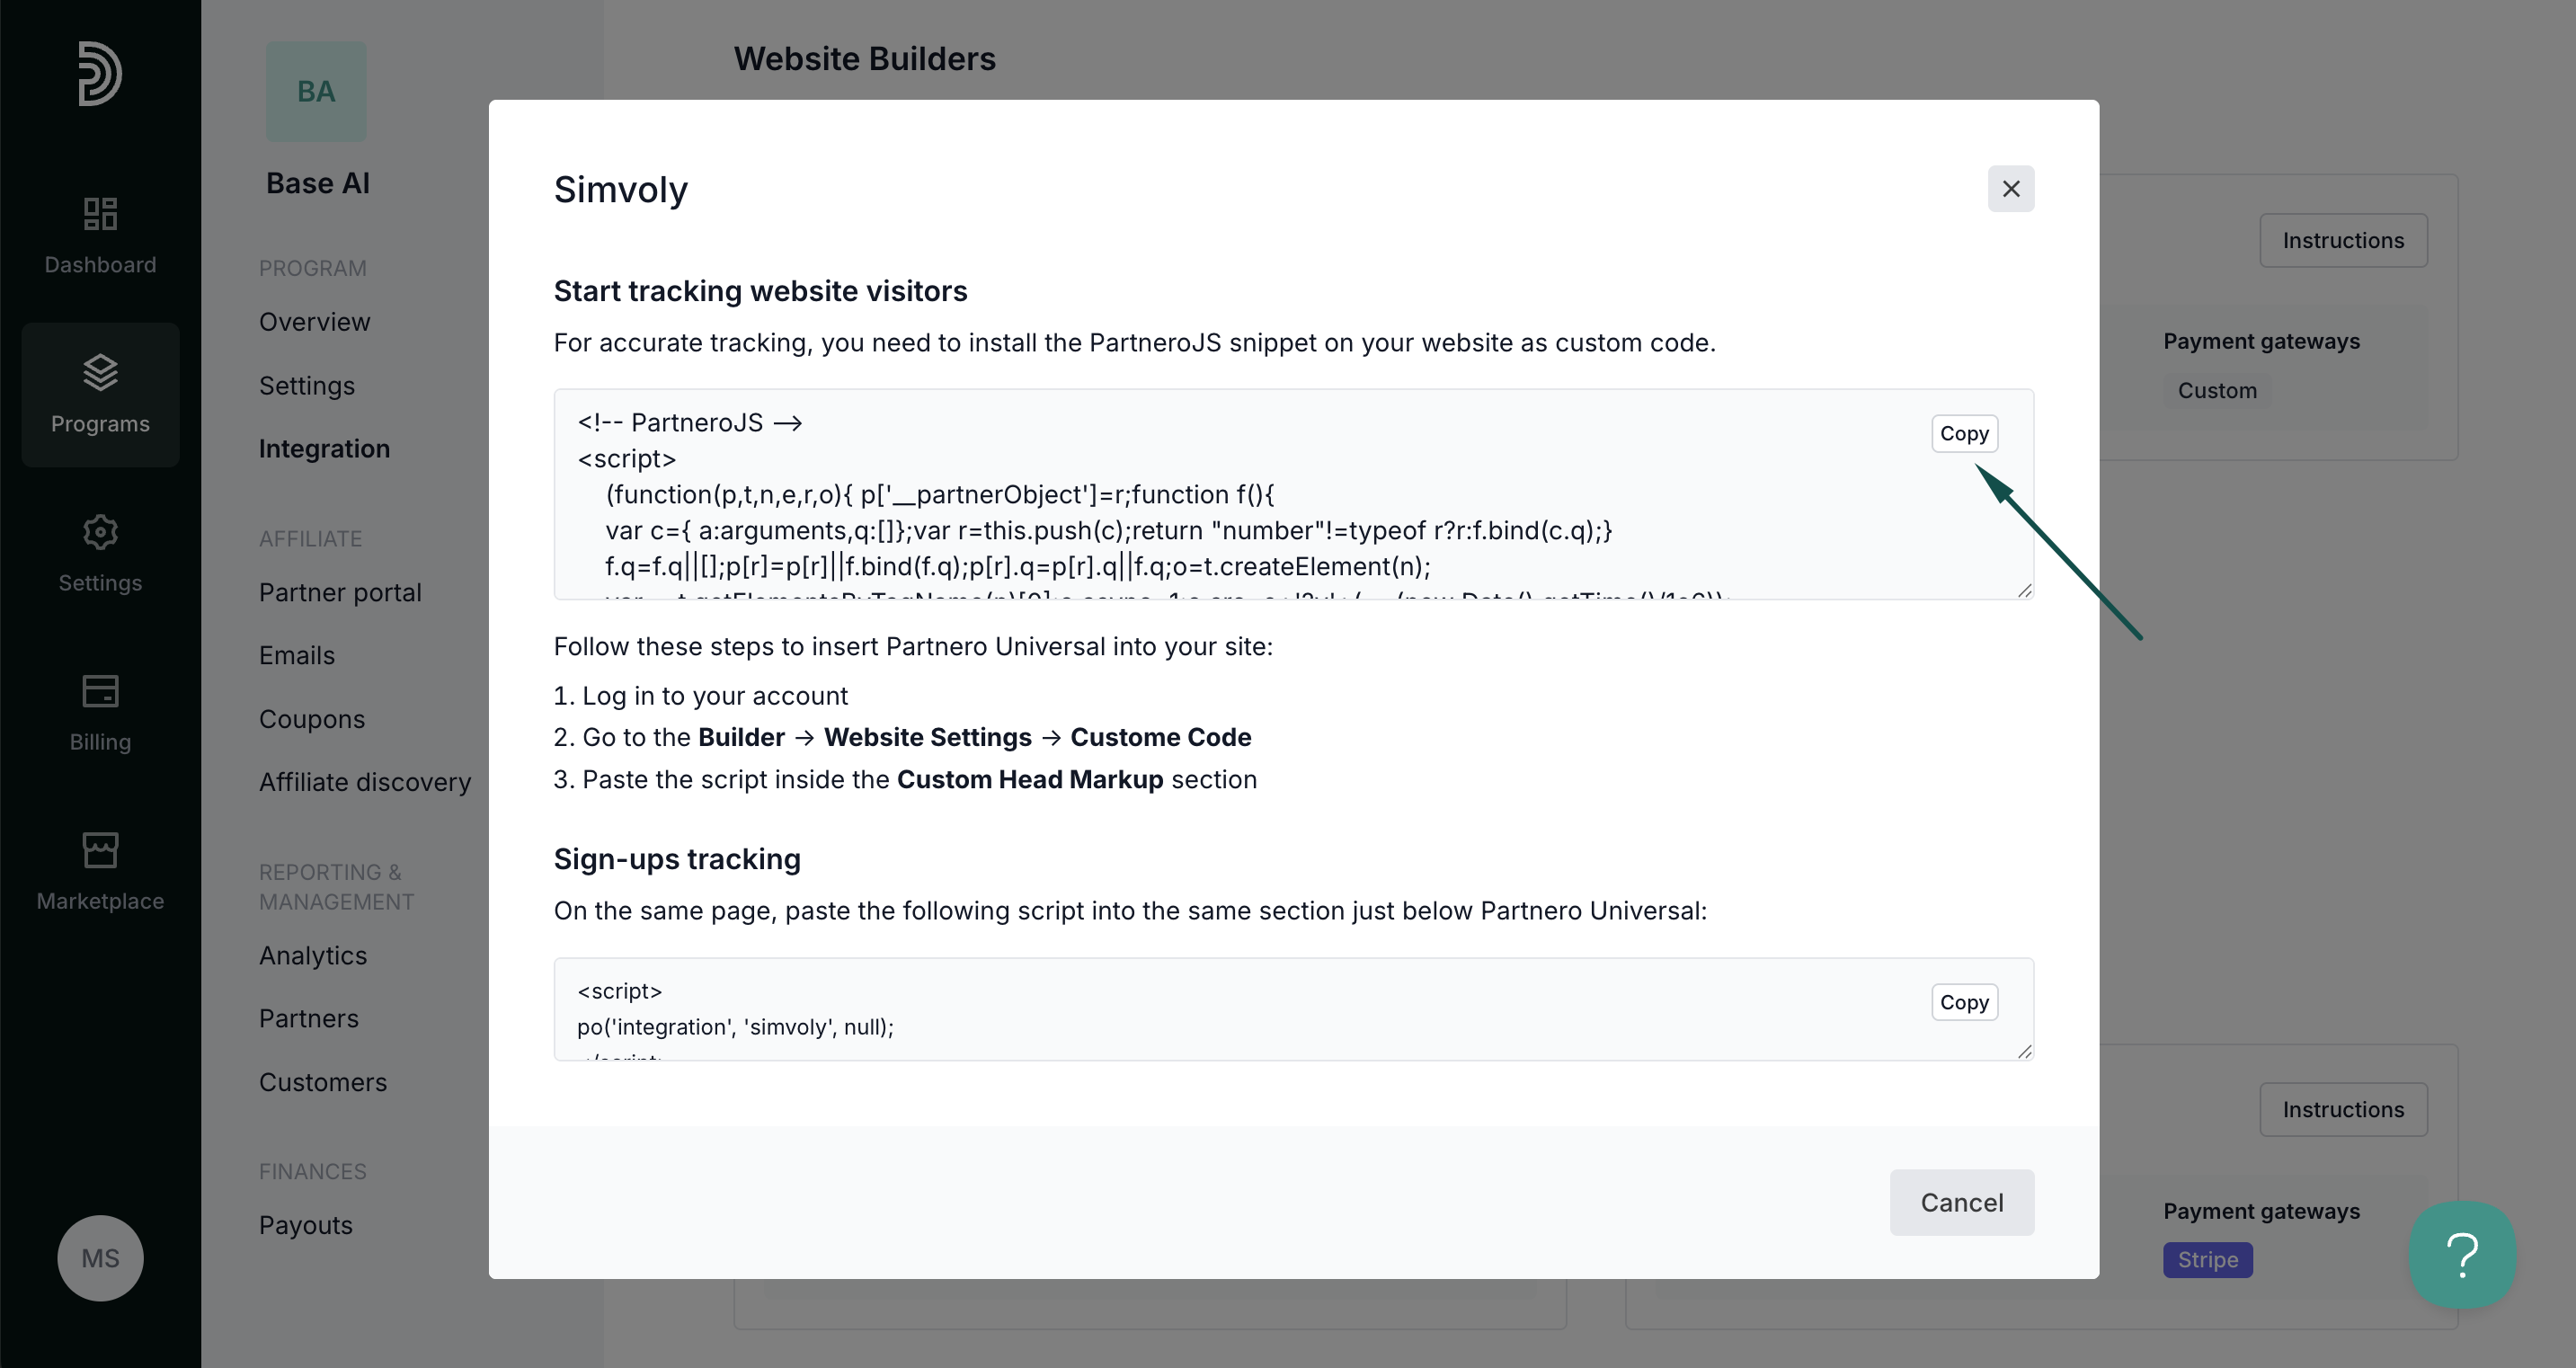Screen dimensions: 2576x1368
Task: Click Instructions button near Stripe gateway
Action: tap(2343, 1109)
